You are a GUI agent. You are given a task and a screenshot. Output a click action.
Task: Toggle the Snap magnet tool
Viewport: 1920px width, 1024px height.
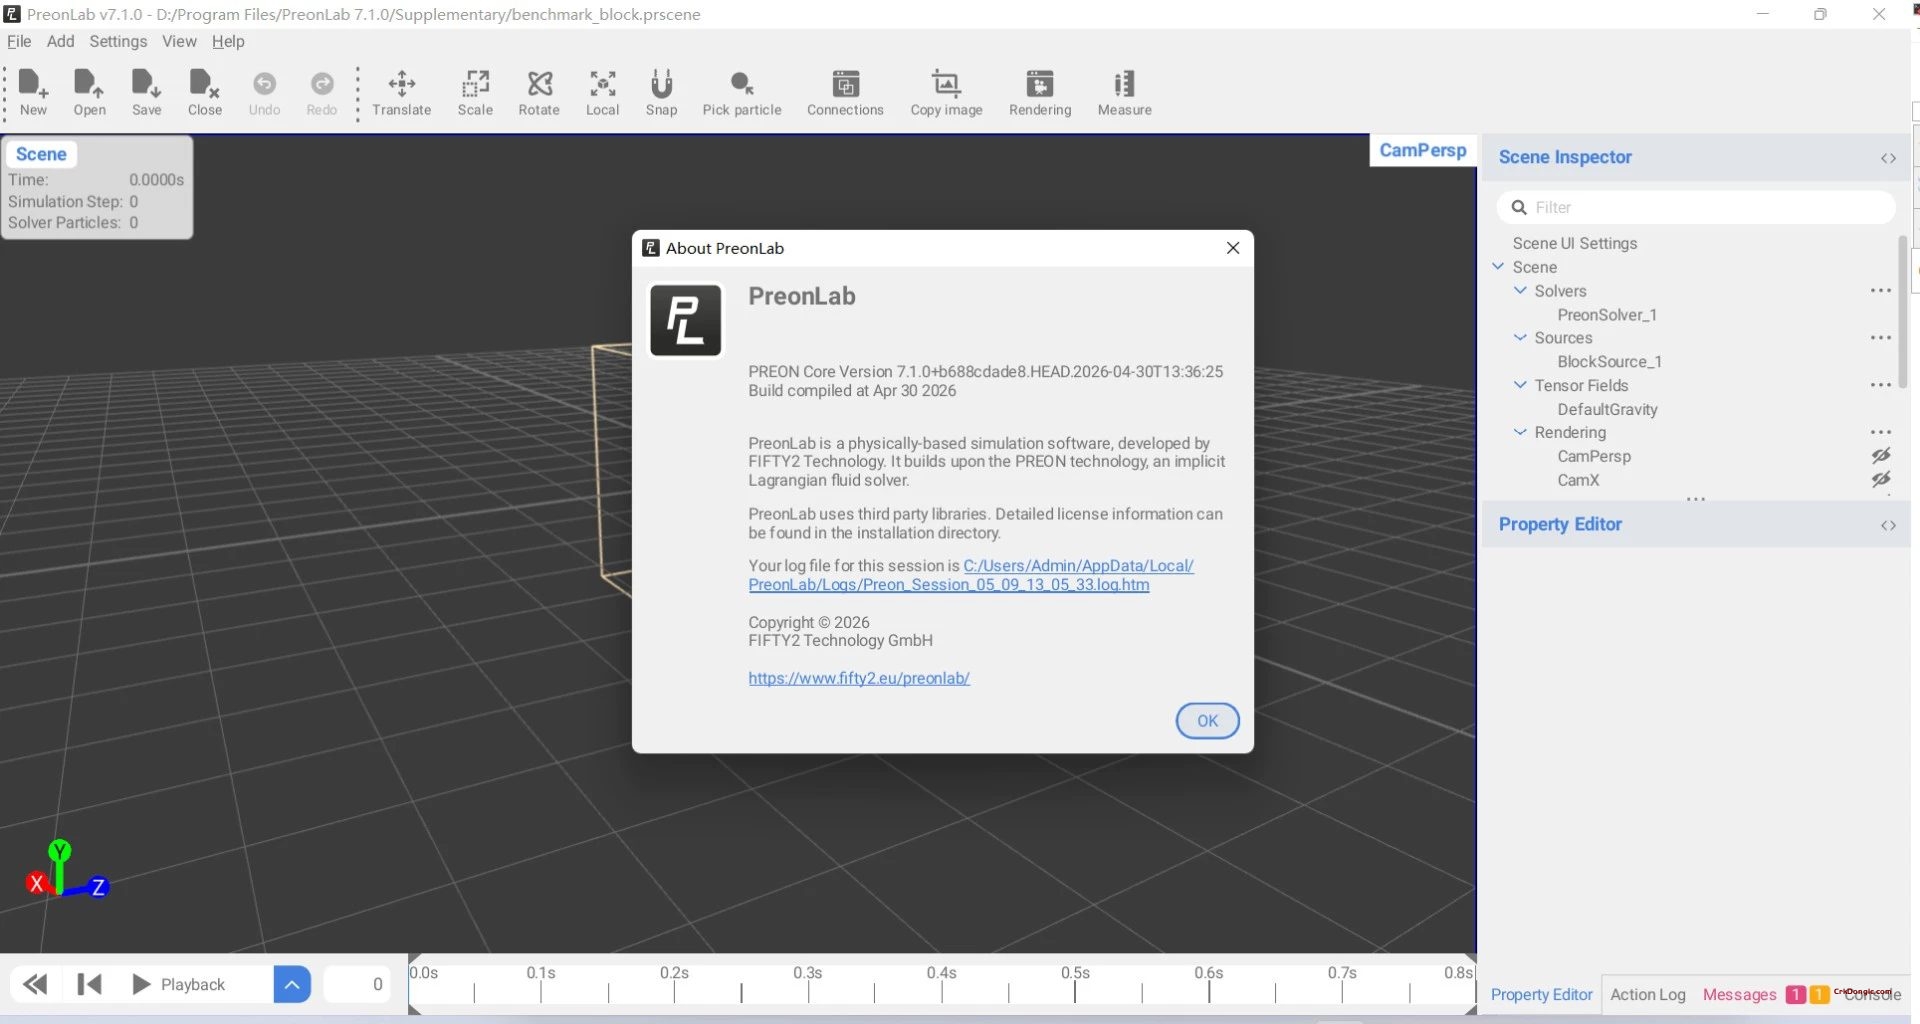[661, 93]
